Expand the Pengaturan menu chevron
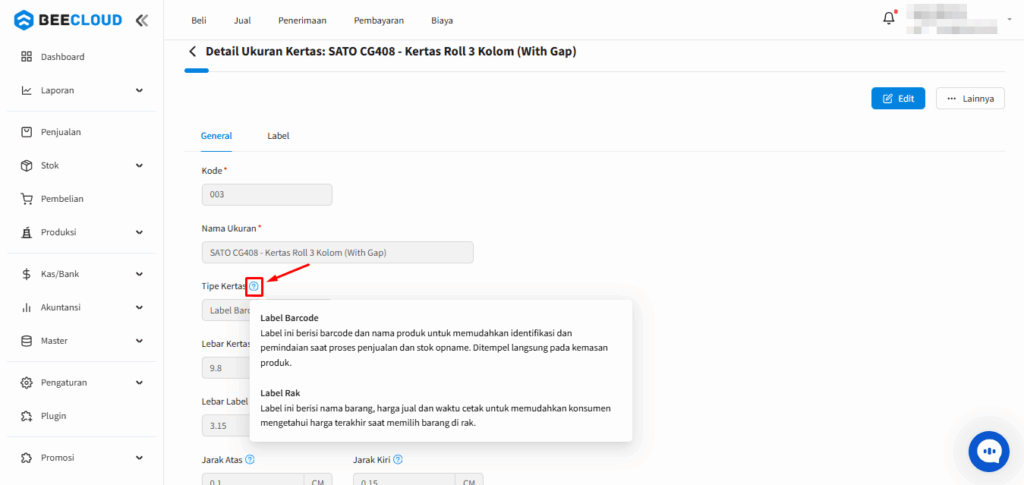Screen dimensions: 1024x485 139,382
